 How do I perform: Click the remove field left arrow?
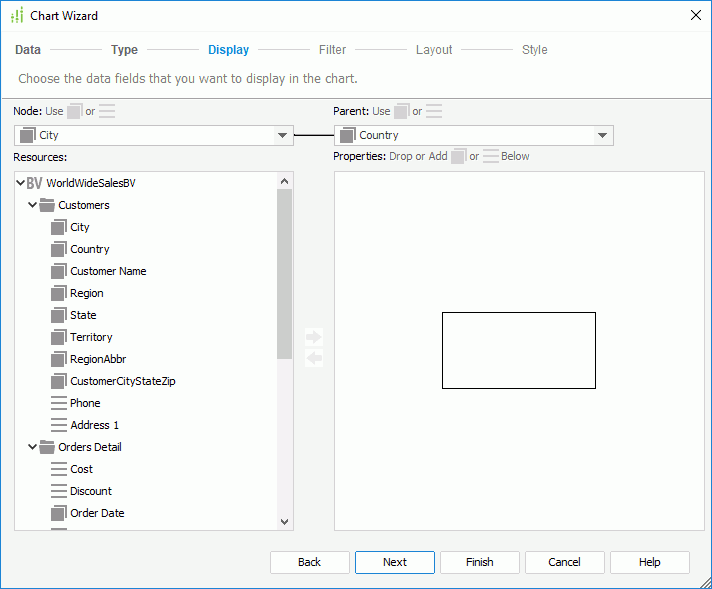coord(314,358)
